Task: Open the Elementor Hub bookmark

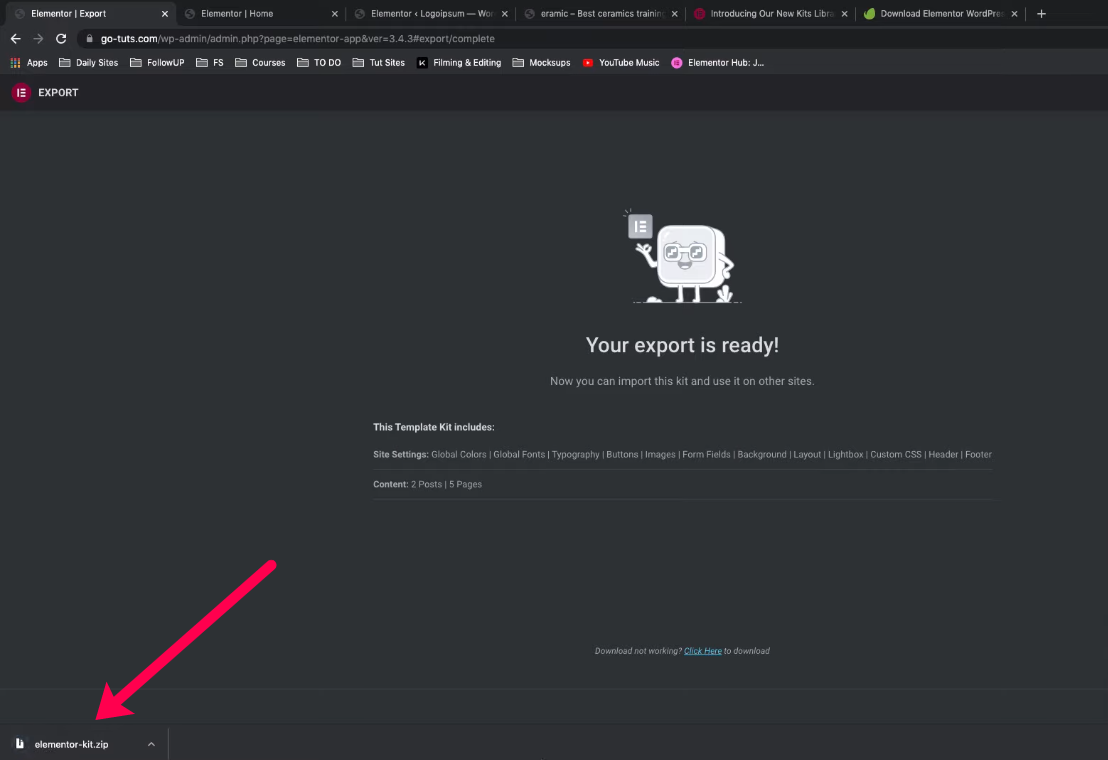Action: click(x=718, y=63)
